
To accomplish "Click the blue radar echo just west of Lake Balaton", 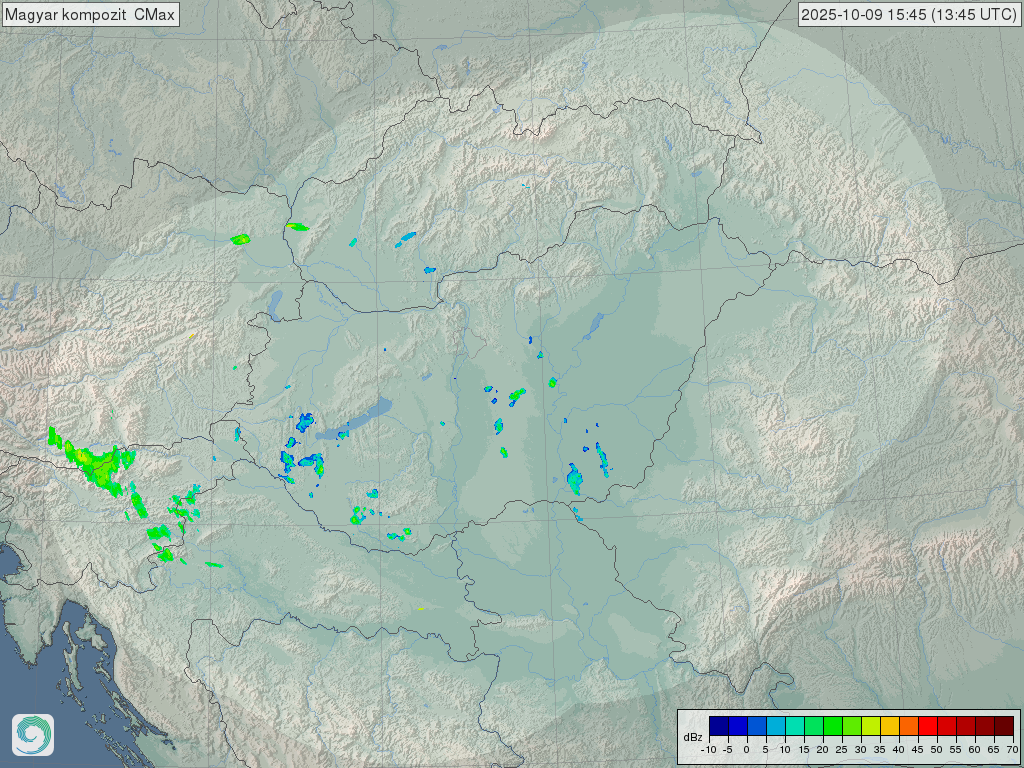I will click(303, 422).
